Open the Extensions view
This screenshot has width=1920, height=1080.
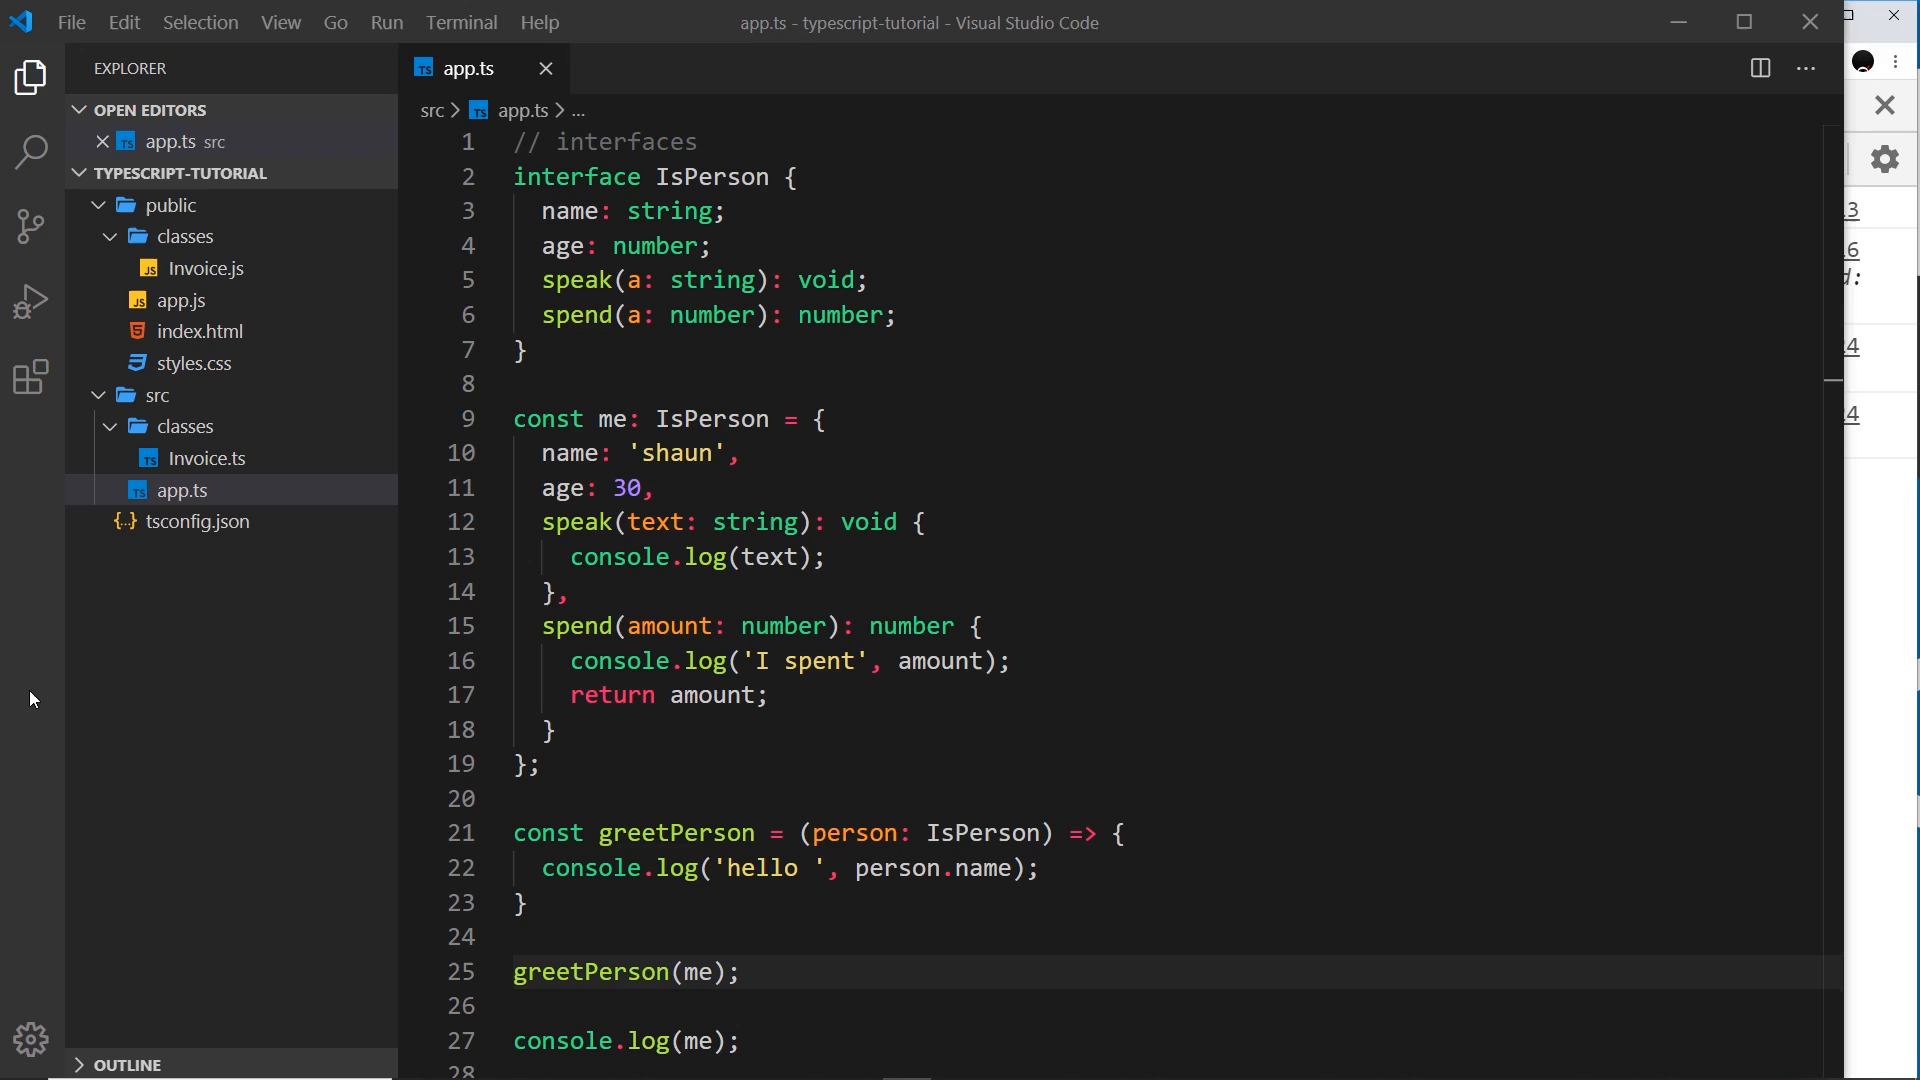[31, 377]
